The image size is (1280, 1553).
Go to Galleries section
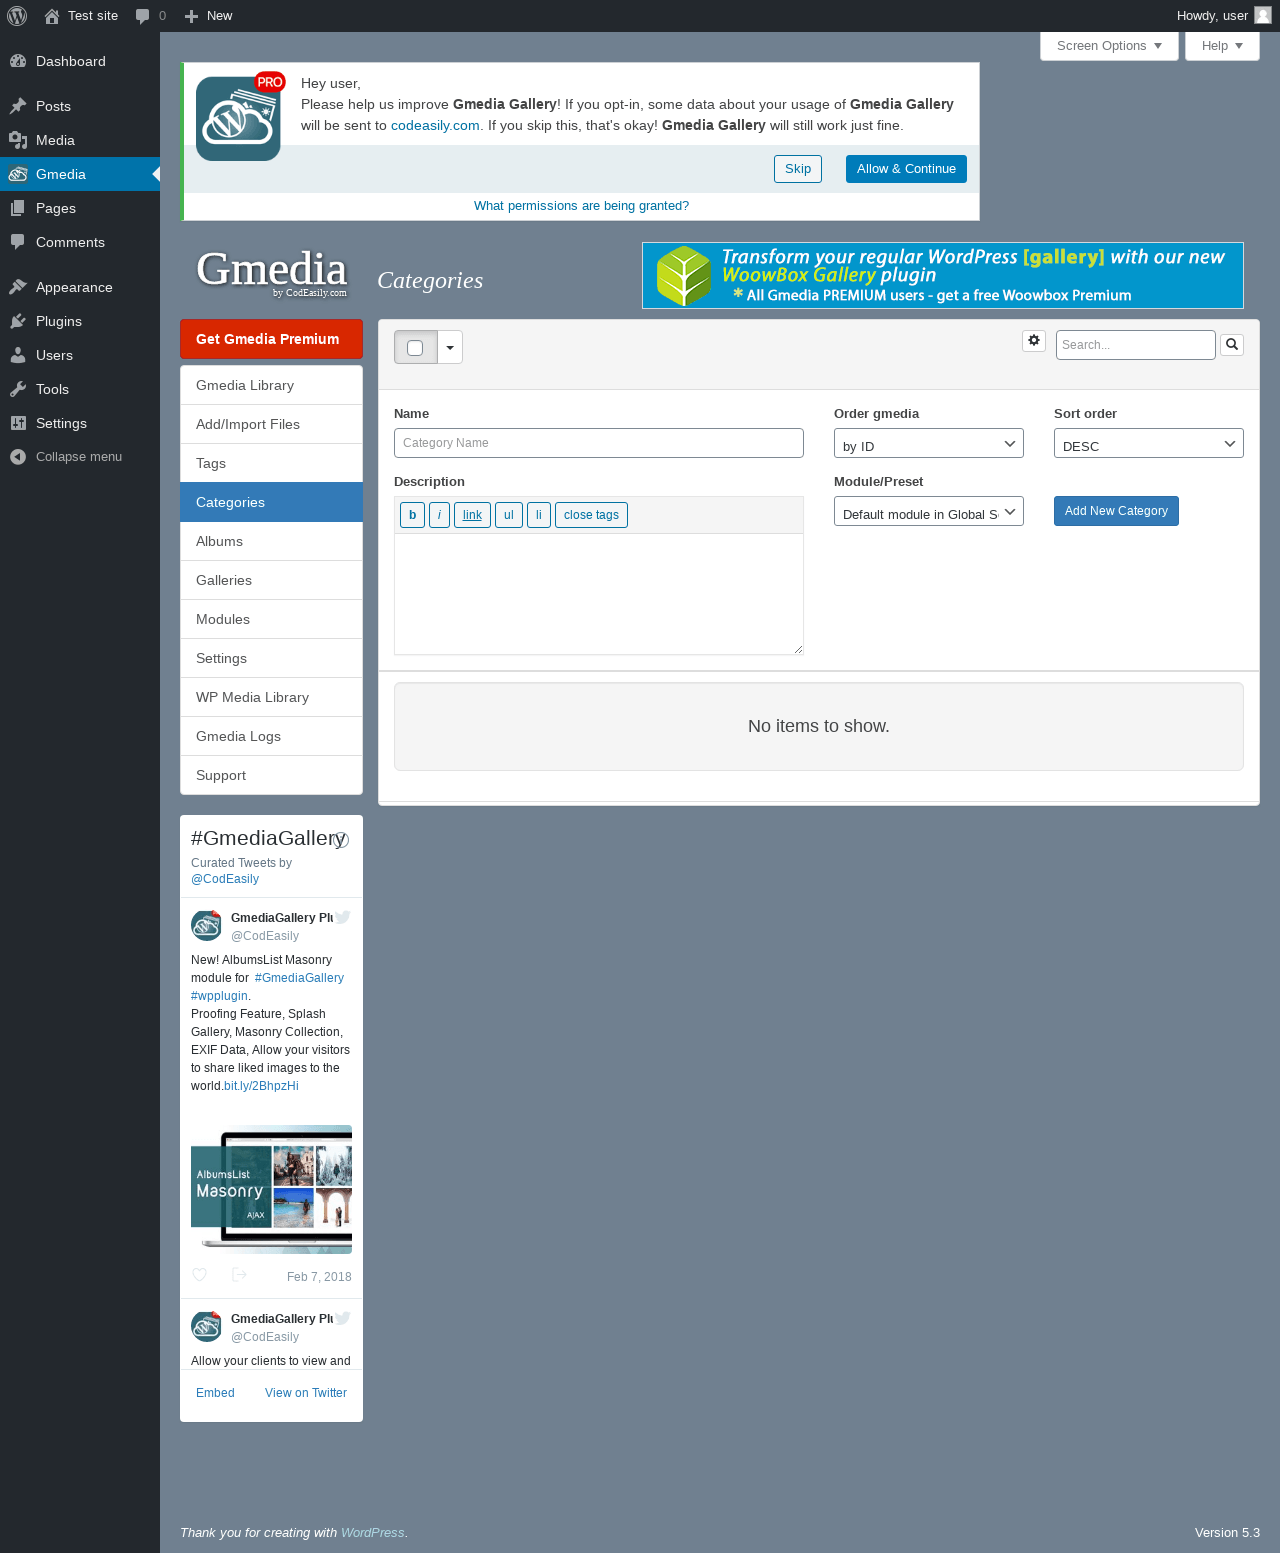click(x=271, y=580)
